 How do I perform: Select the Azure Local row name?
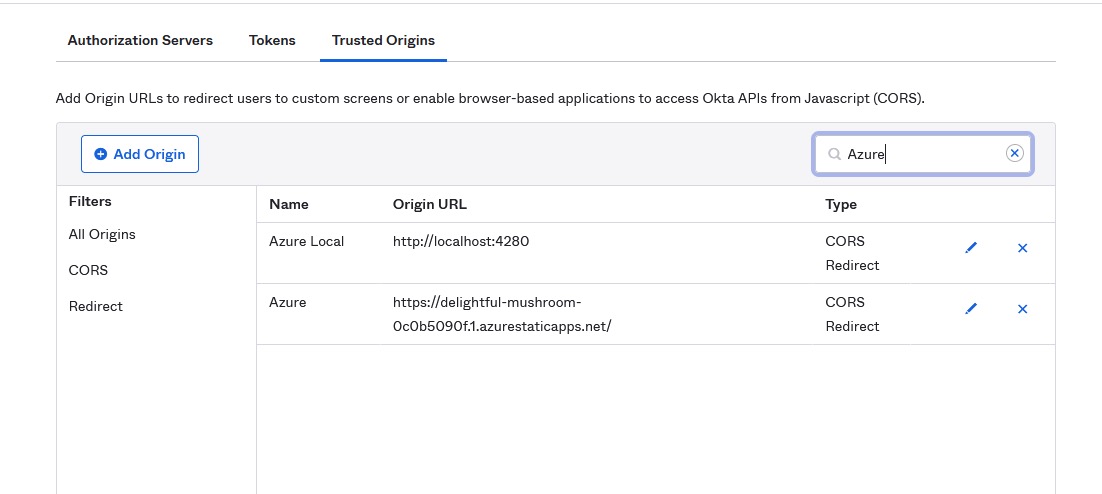pos(306,241)
